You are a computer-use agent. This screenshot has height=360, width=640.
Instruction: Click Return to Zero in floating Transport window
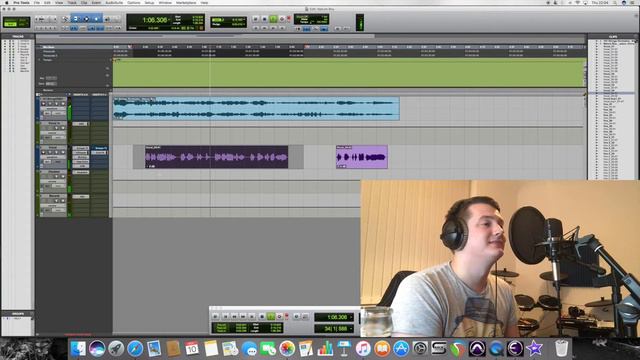[226, 317]
